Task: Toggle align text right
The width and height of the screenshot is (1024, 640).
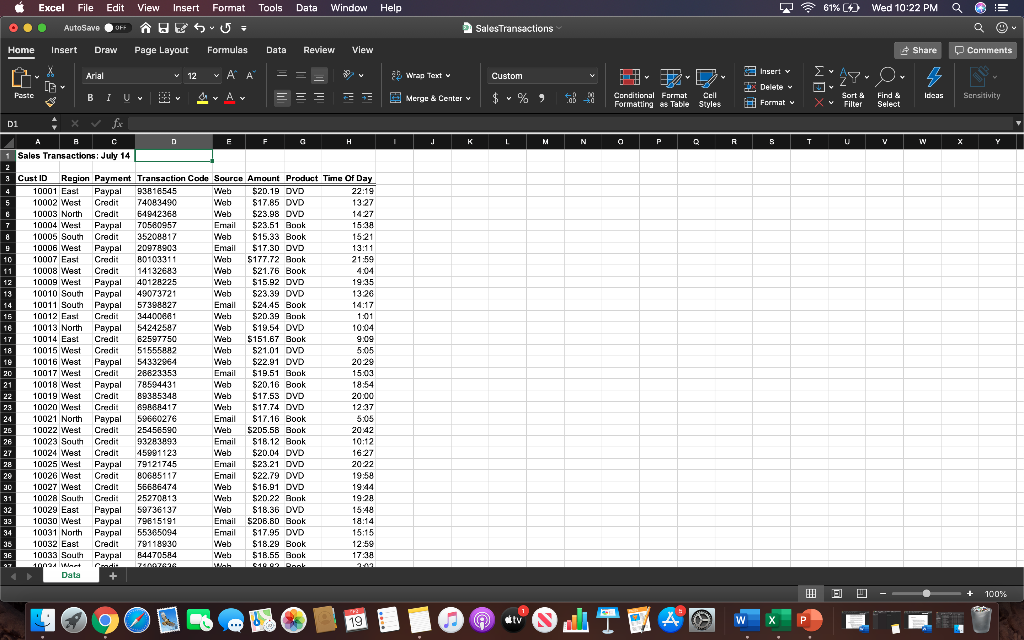Action: tap(319, 98)
